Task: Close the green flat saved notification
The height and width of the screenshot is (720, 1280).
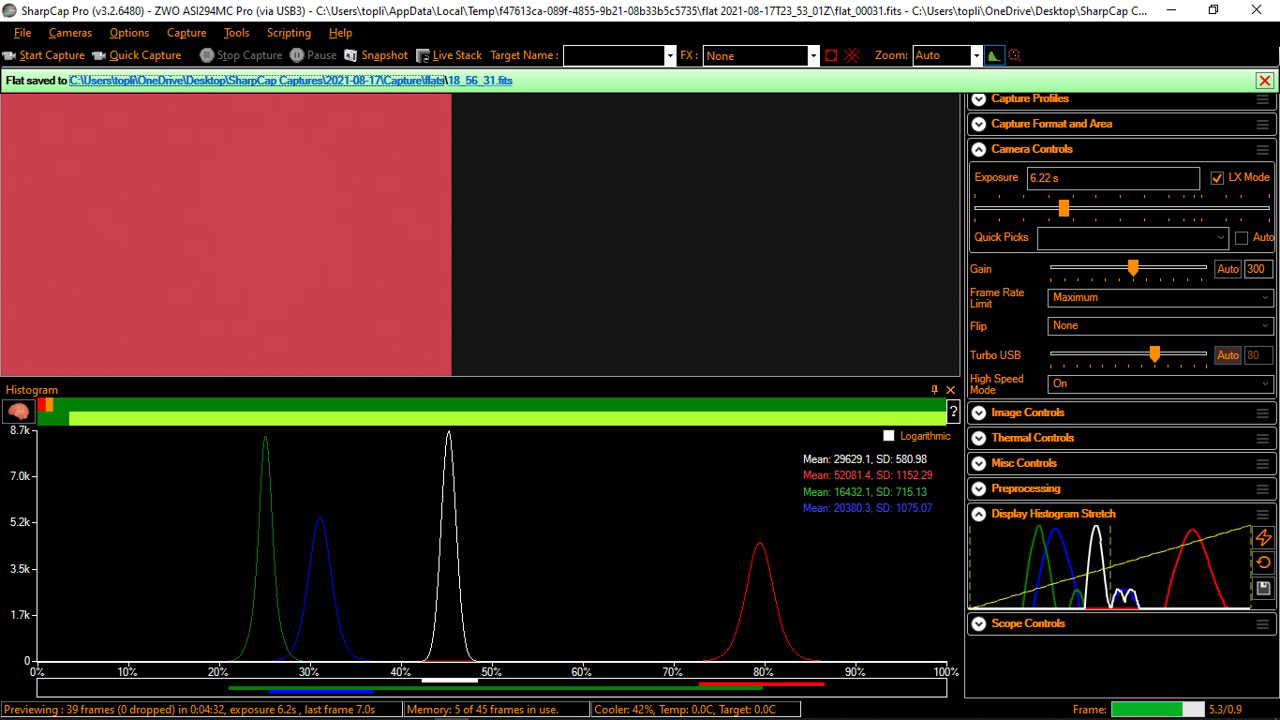Action: [1265, 81]
